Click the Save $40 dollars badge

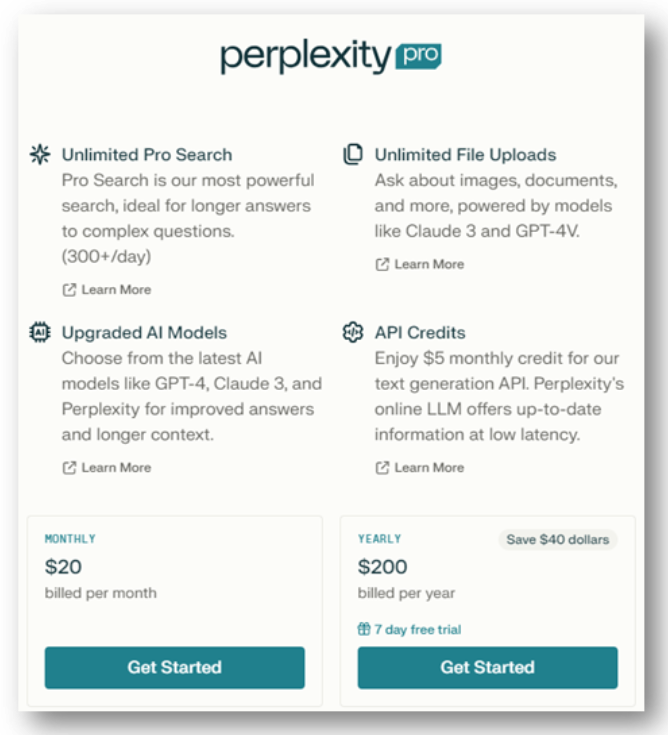(x=557, y=540)
